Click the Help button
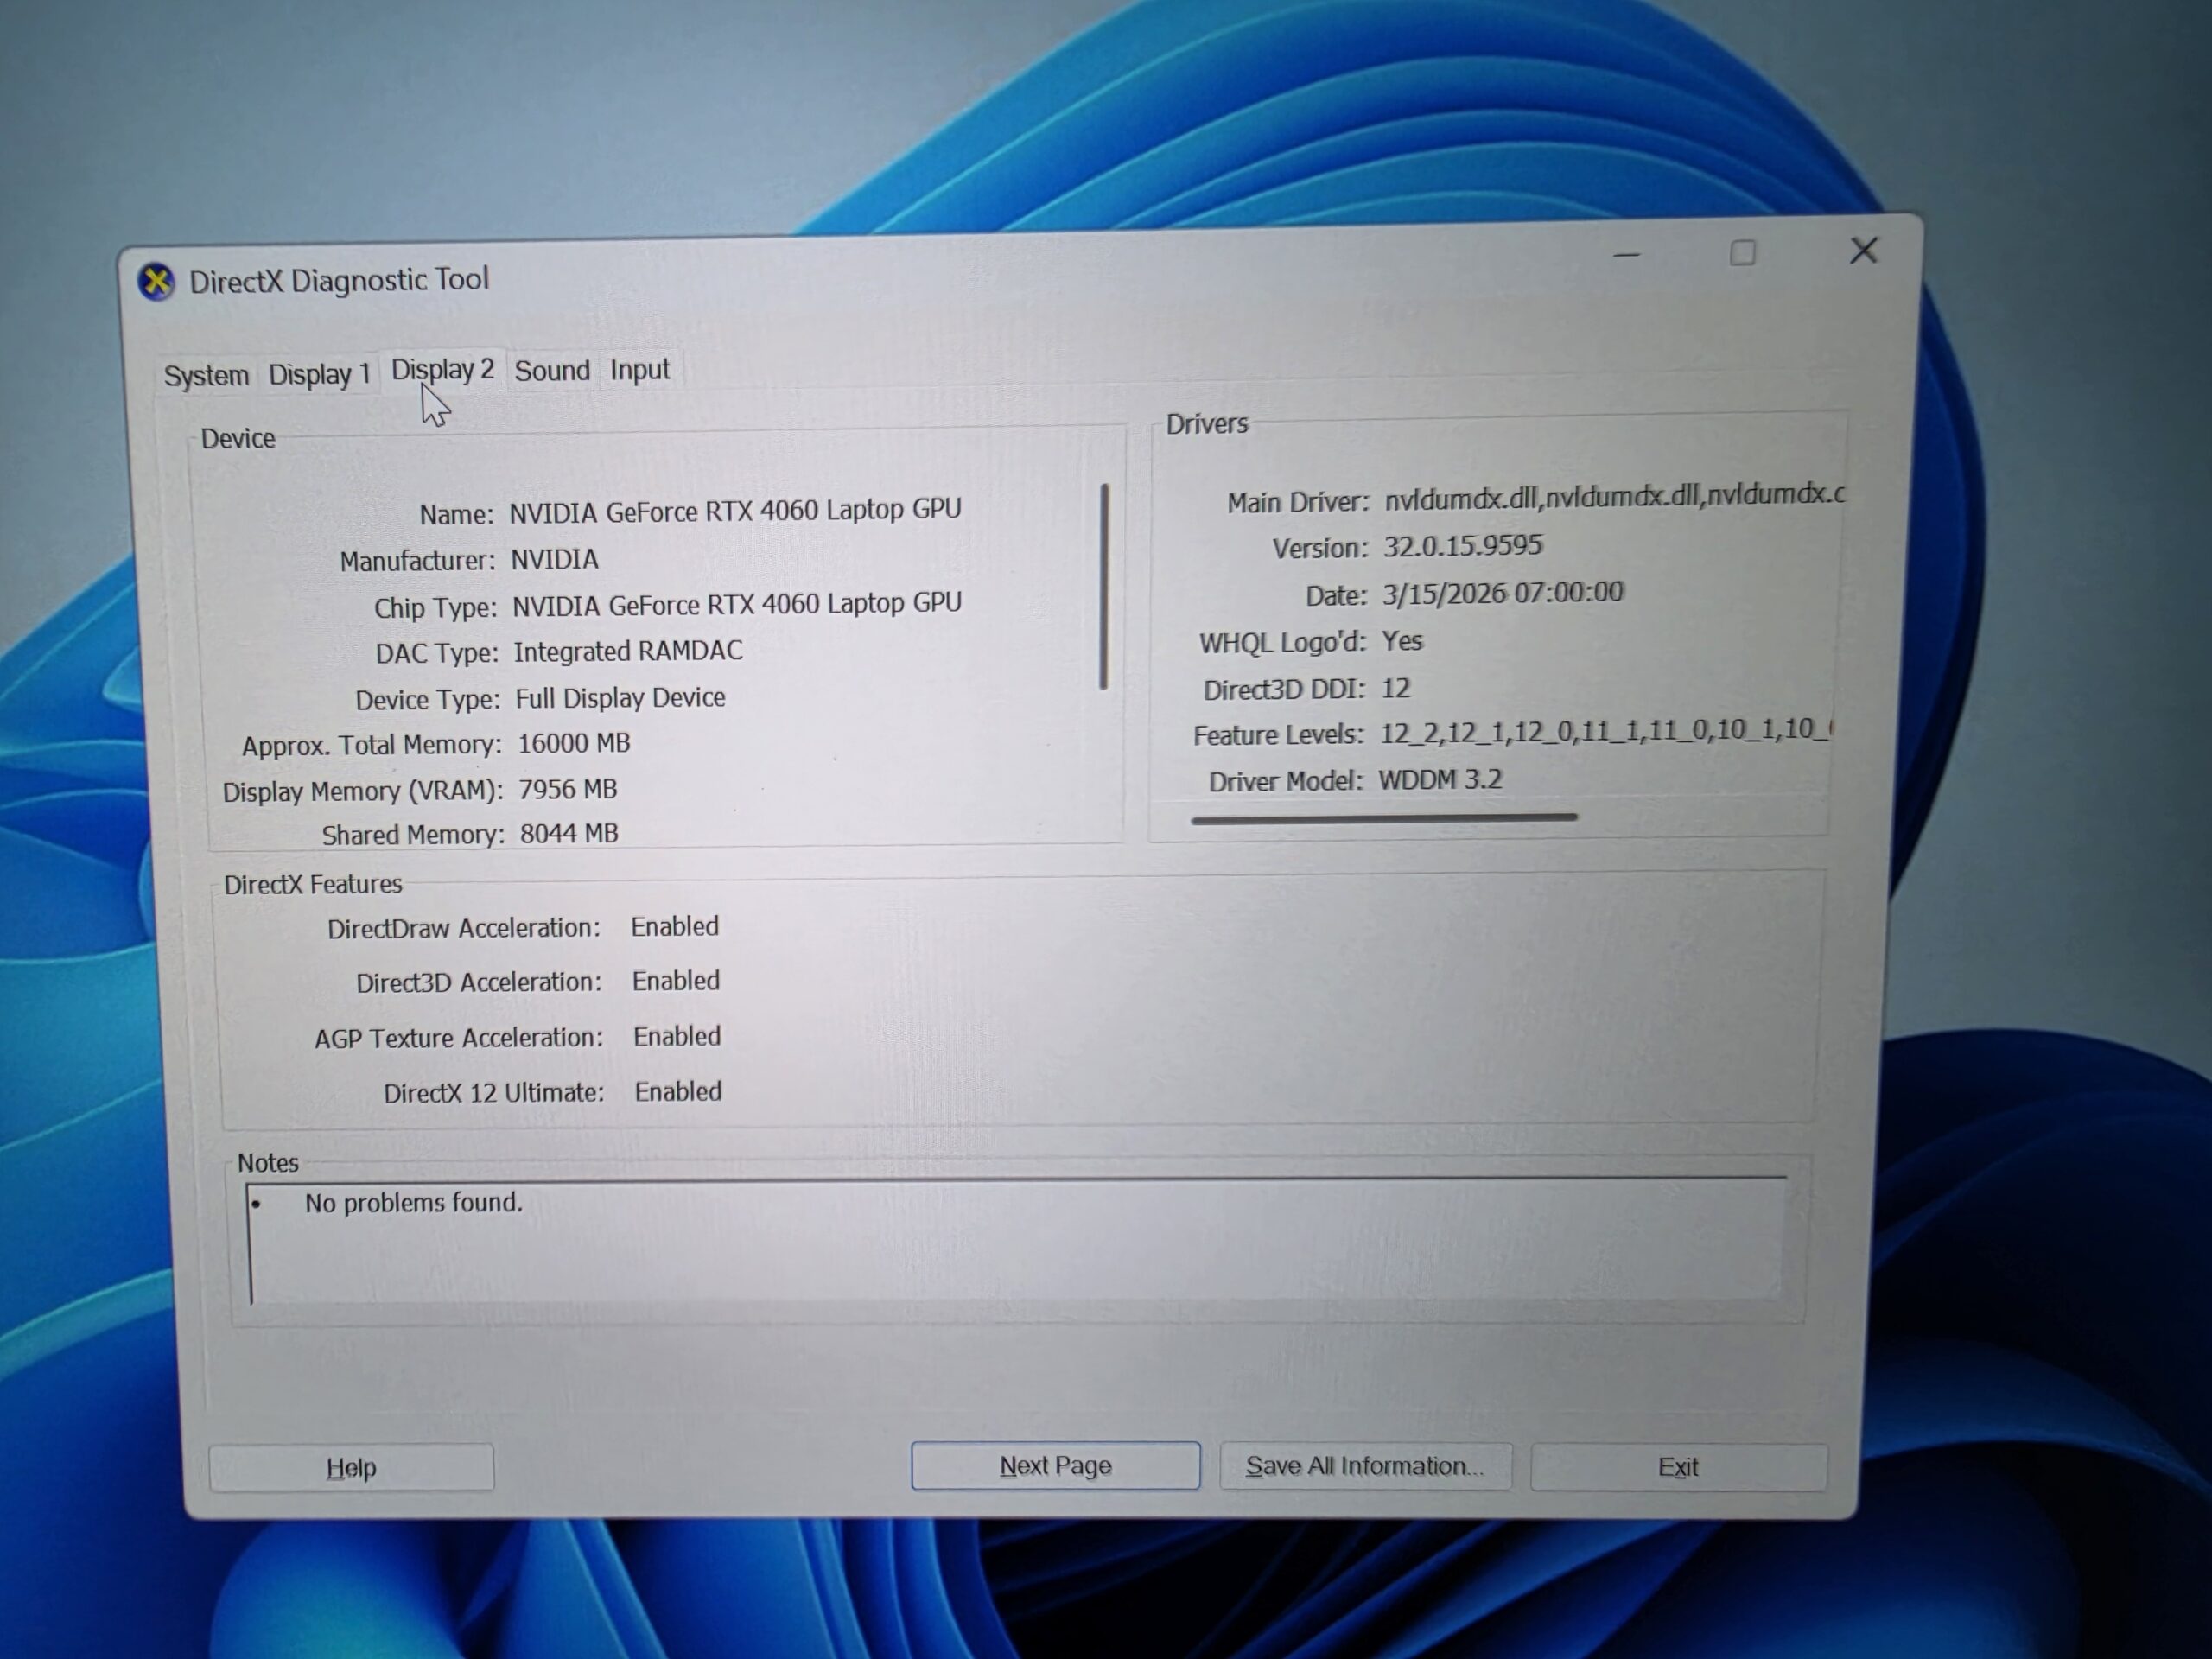This screenshot has height=1659, width=2212. [x=351, y=1467]
